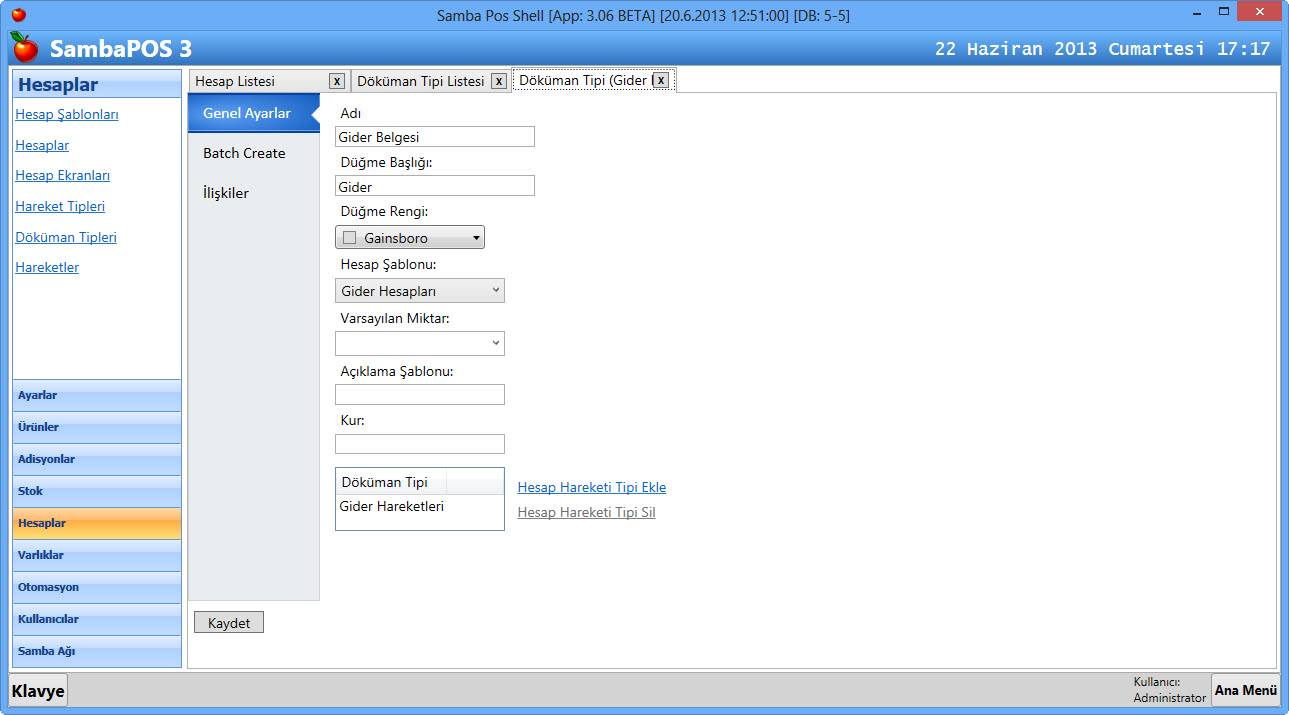Close the Hesap Listesi tab
This screenshot has height=715, width=1289.
pyautogui.click(x=337, y=81)
